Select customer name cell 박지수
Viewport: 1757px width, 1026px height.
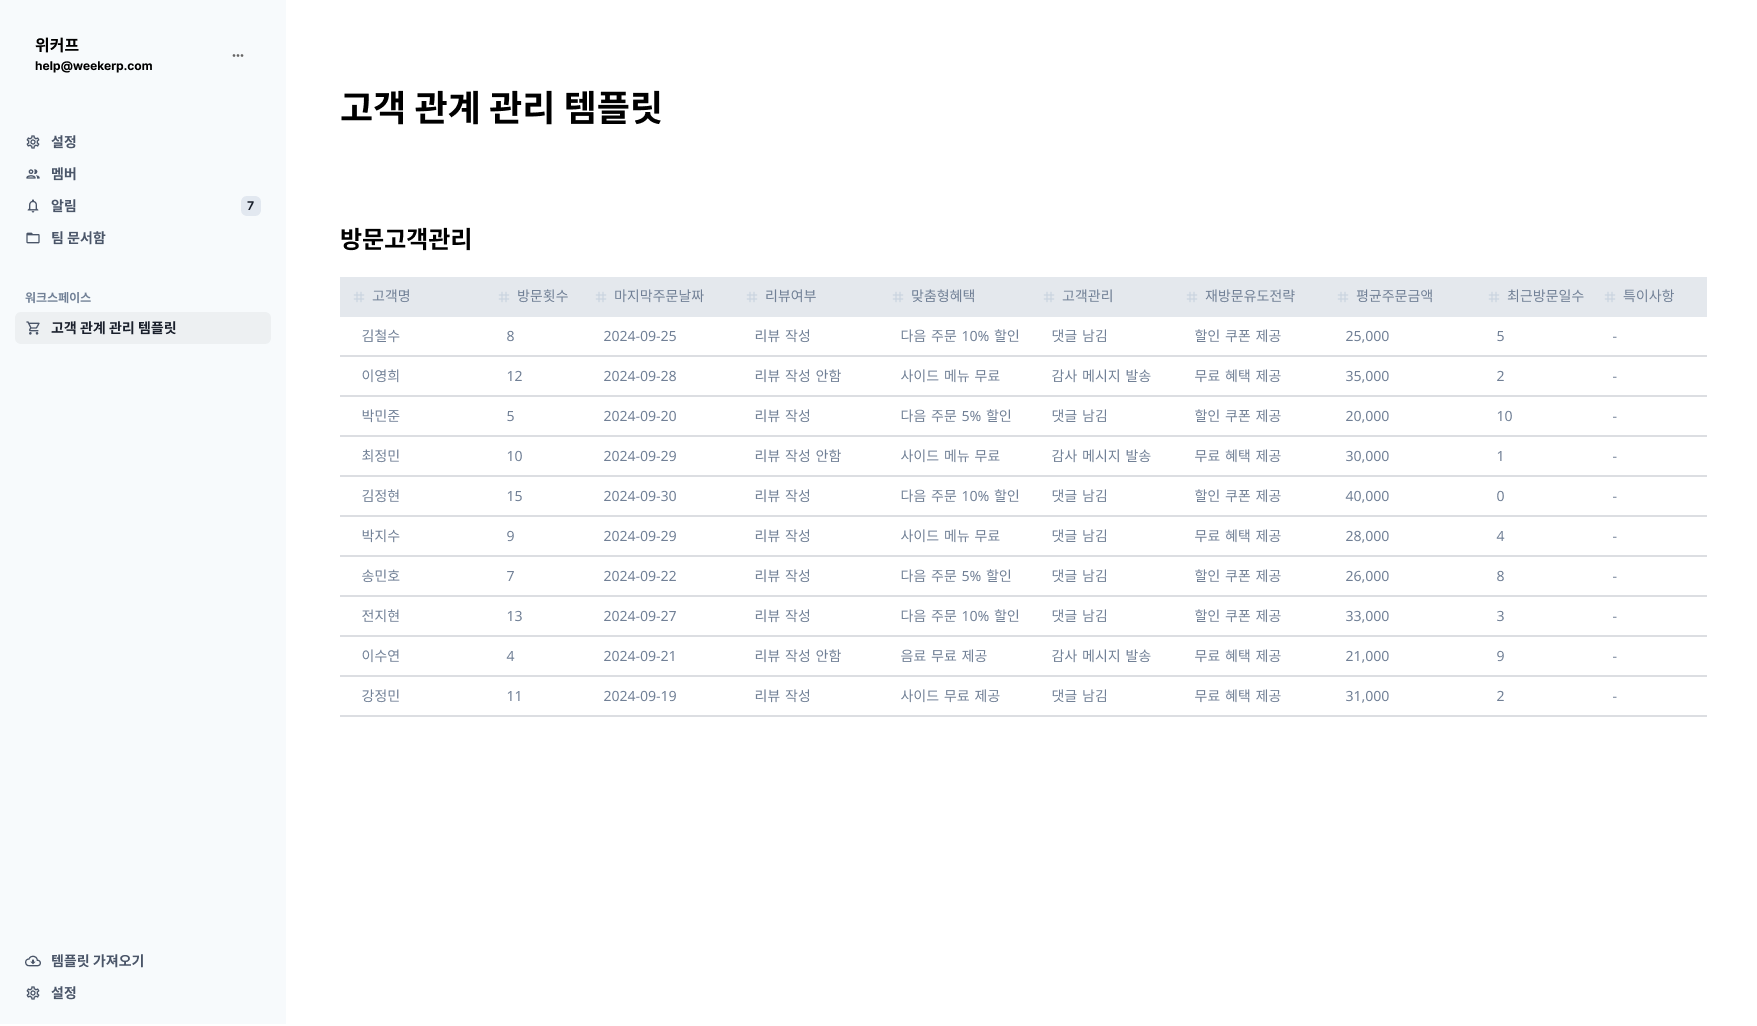[x=381, y=536]
